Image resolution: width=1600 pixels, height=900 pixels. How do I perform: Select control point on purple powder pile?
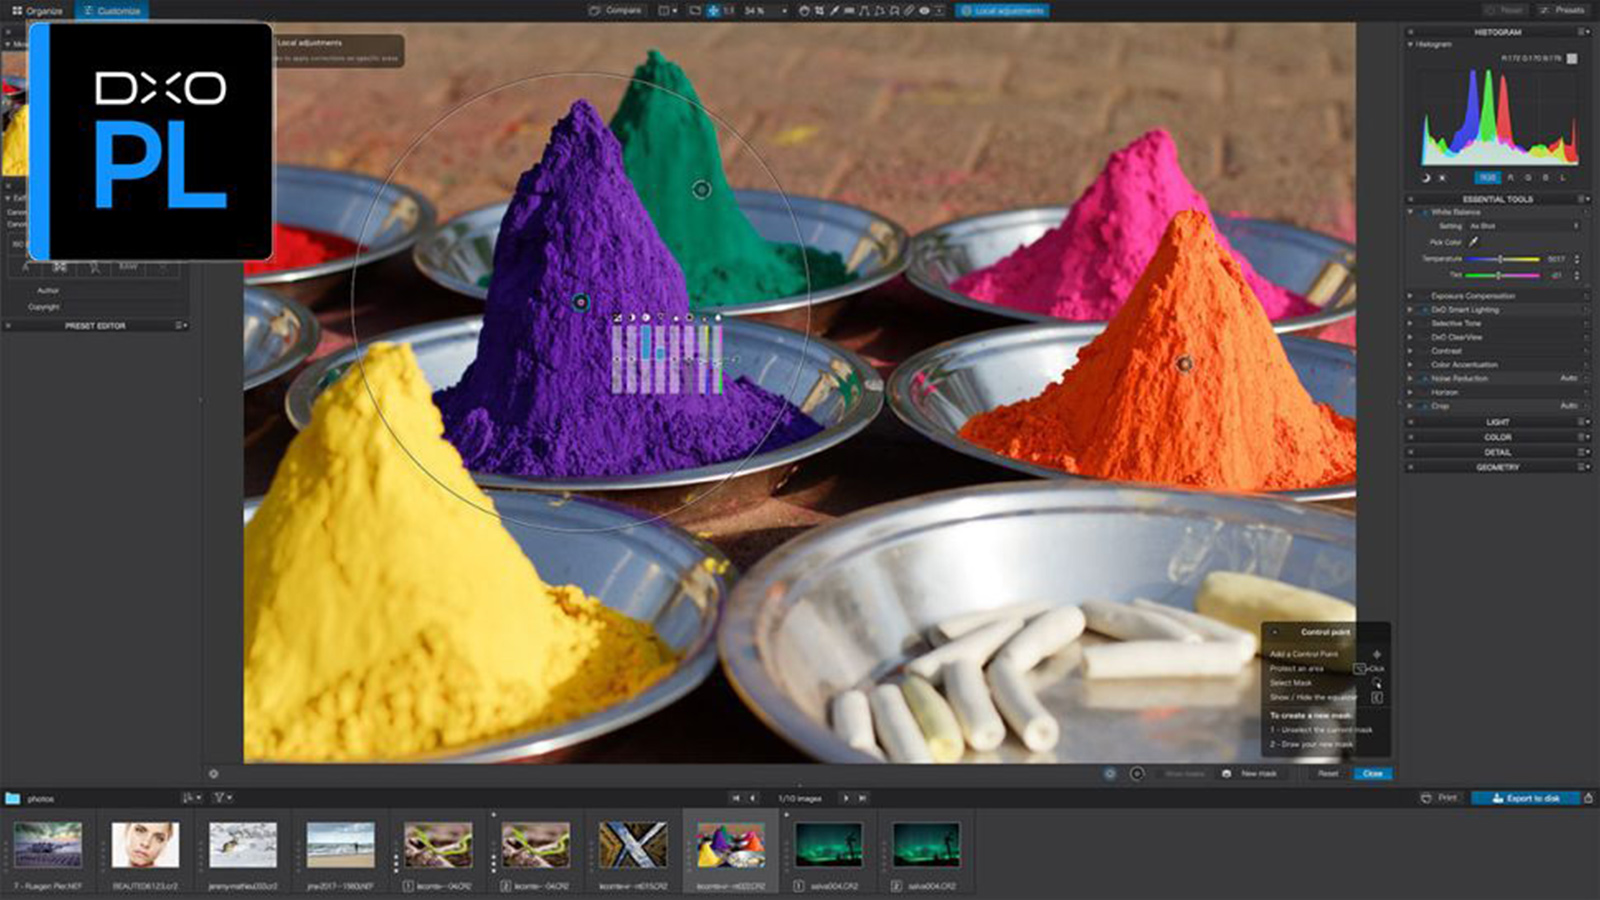(x=581, y=302)
